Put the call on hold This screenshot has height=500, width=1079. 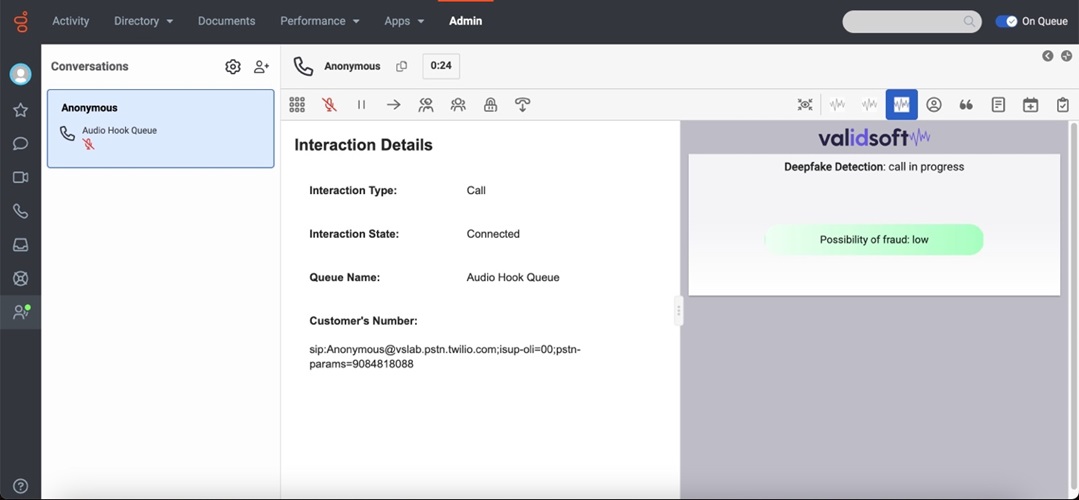(361, 104)
